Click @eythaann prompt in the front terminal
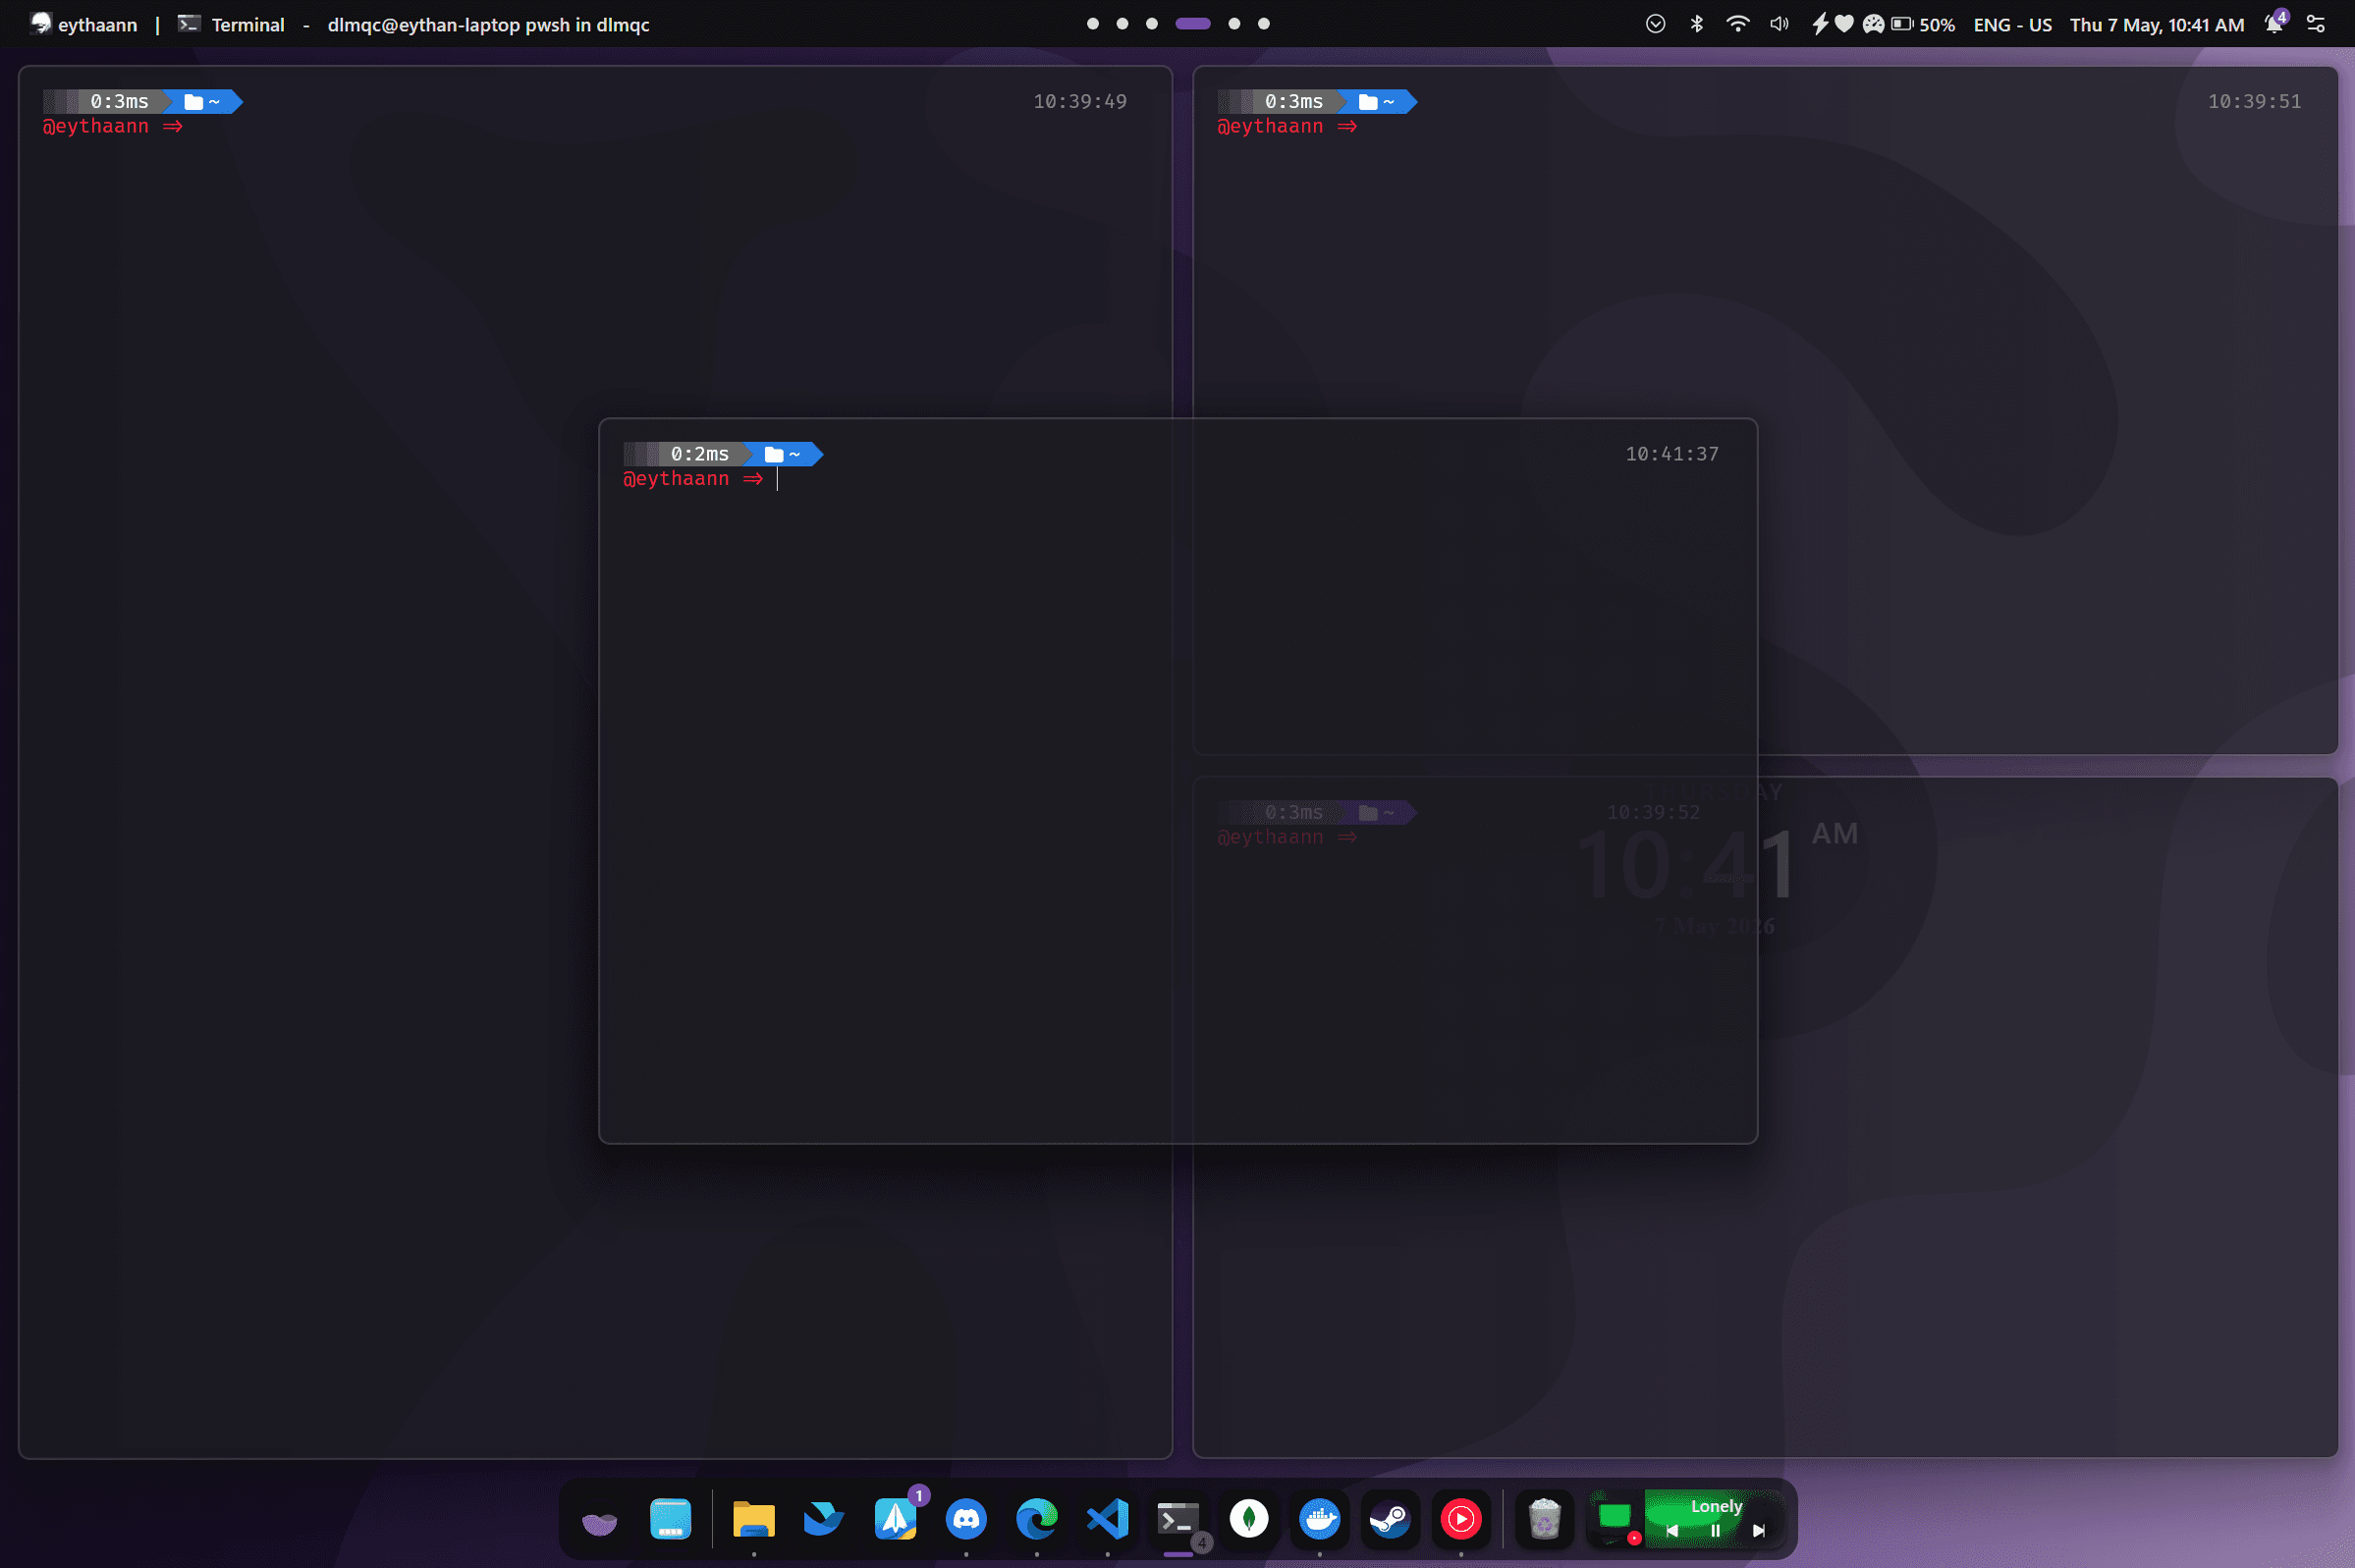Viewport: 2355px width, 1568px height. pyautogui.click(x=676, y=479)
